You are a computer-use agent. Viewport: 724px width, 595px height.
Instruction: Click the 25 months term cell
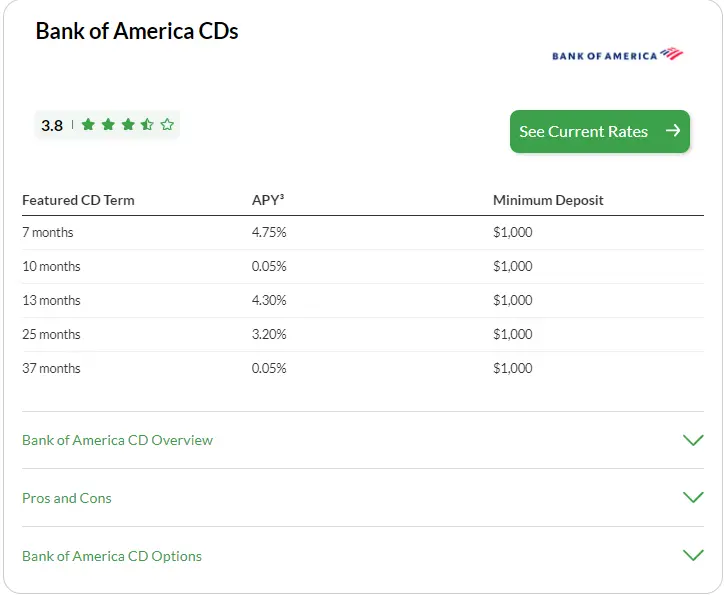(x=51, y=334)
